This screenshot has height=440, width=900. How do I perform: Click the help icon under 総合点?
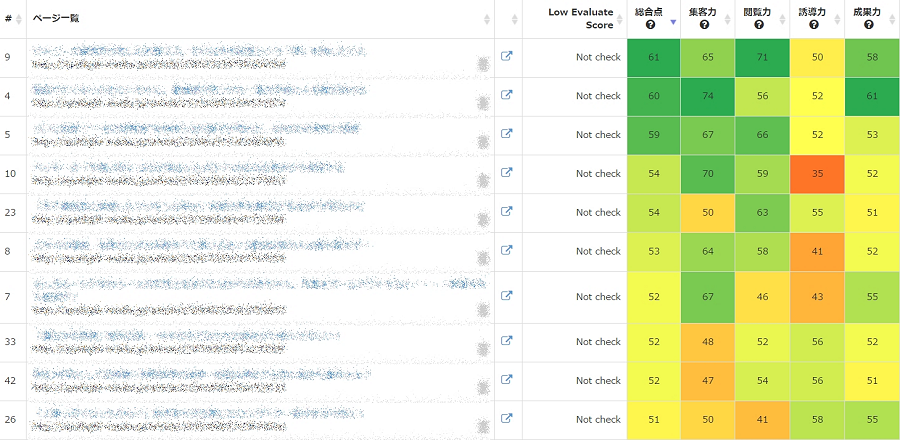pos(650,25)
